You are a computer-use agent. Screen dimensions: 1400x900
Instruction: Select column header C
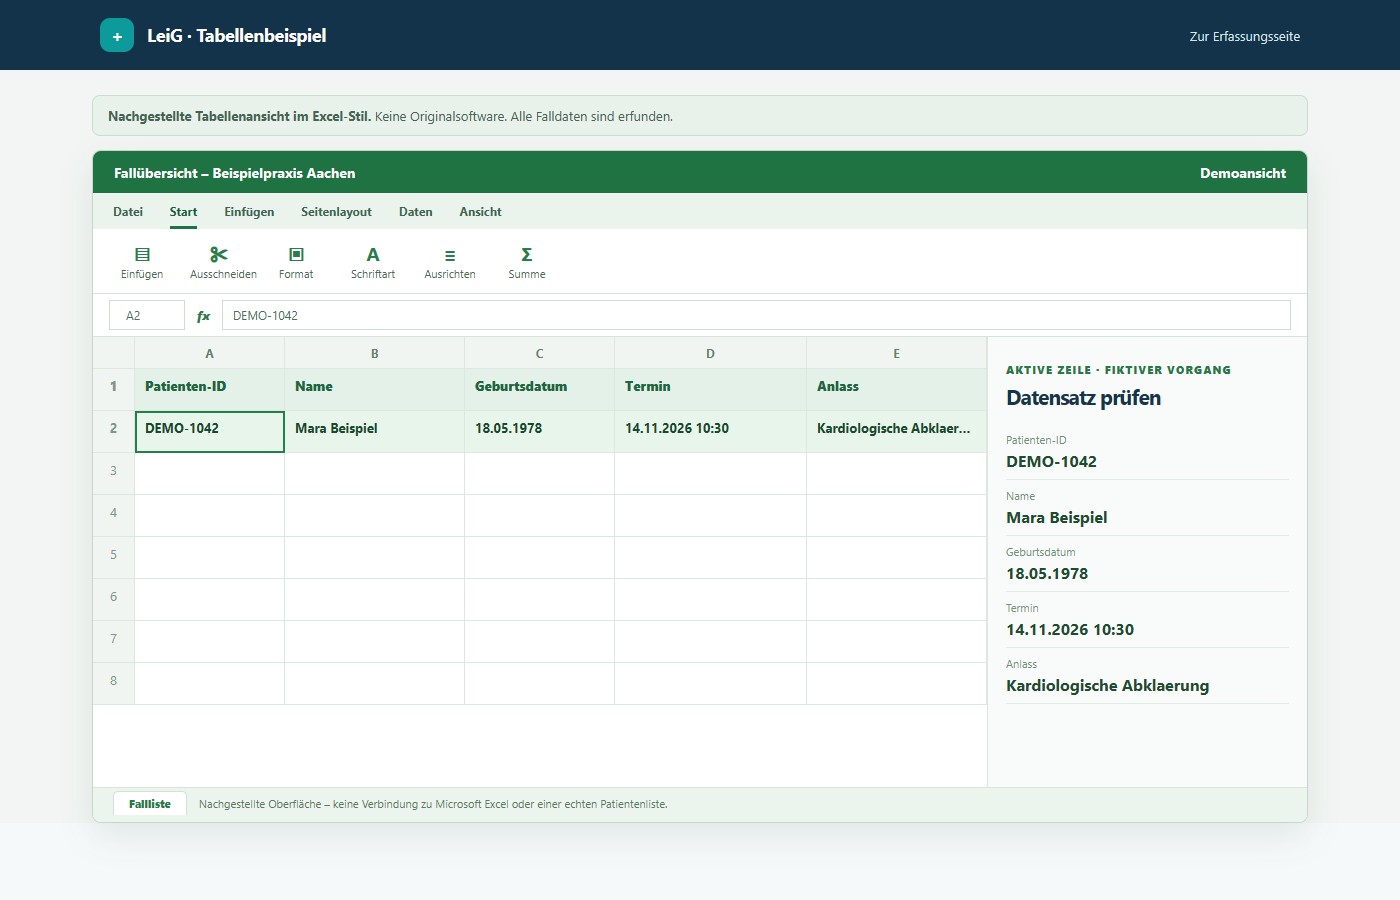pyautogui.click(x=539, y=353)
